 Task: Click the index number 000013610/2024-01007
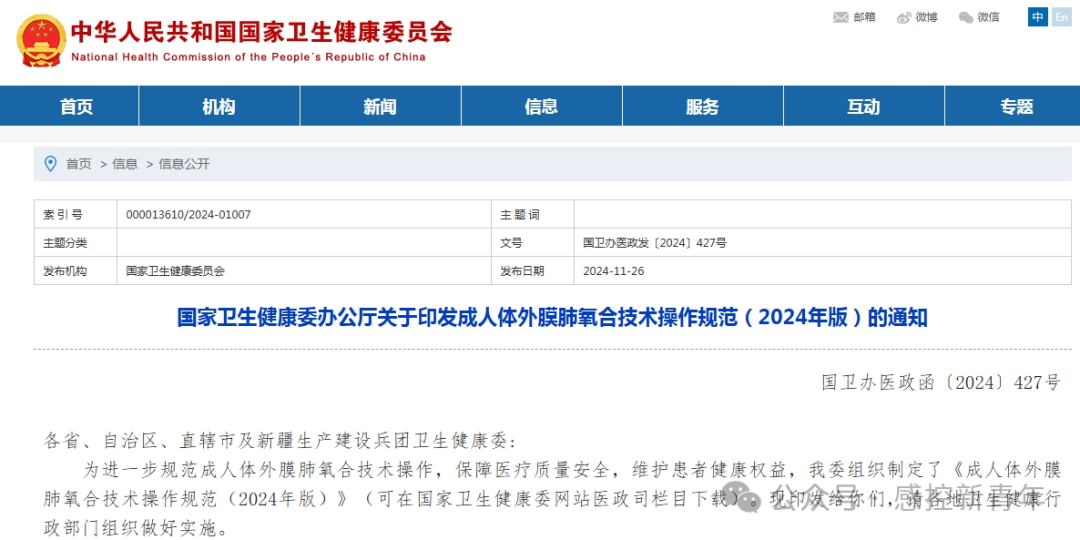pos(188,215)
